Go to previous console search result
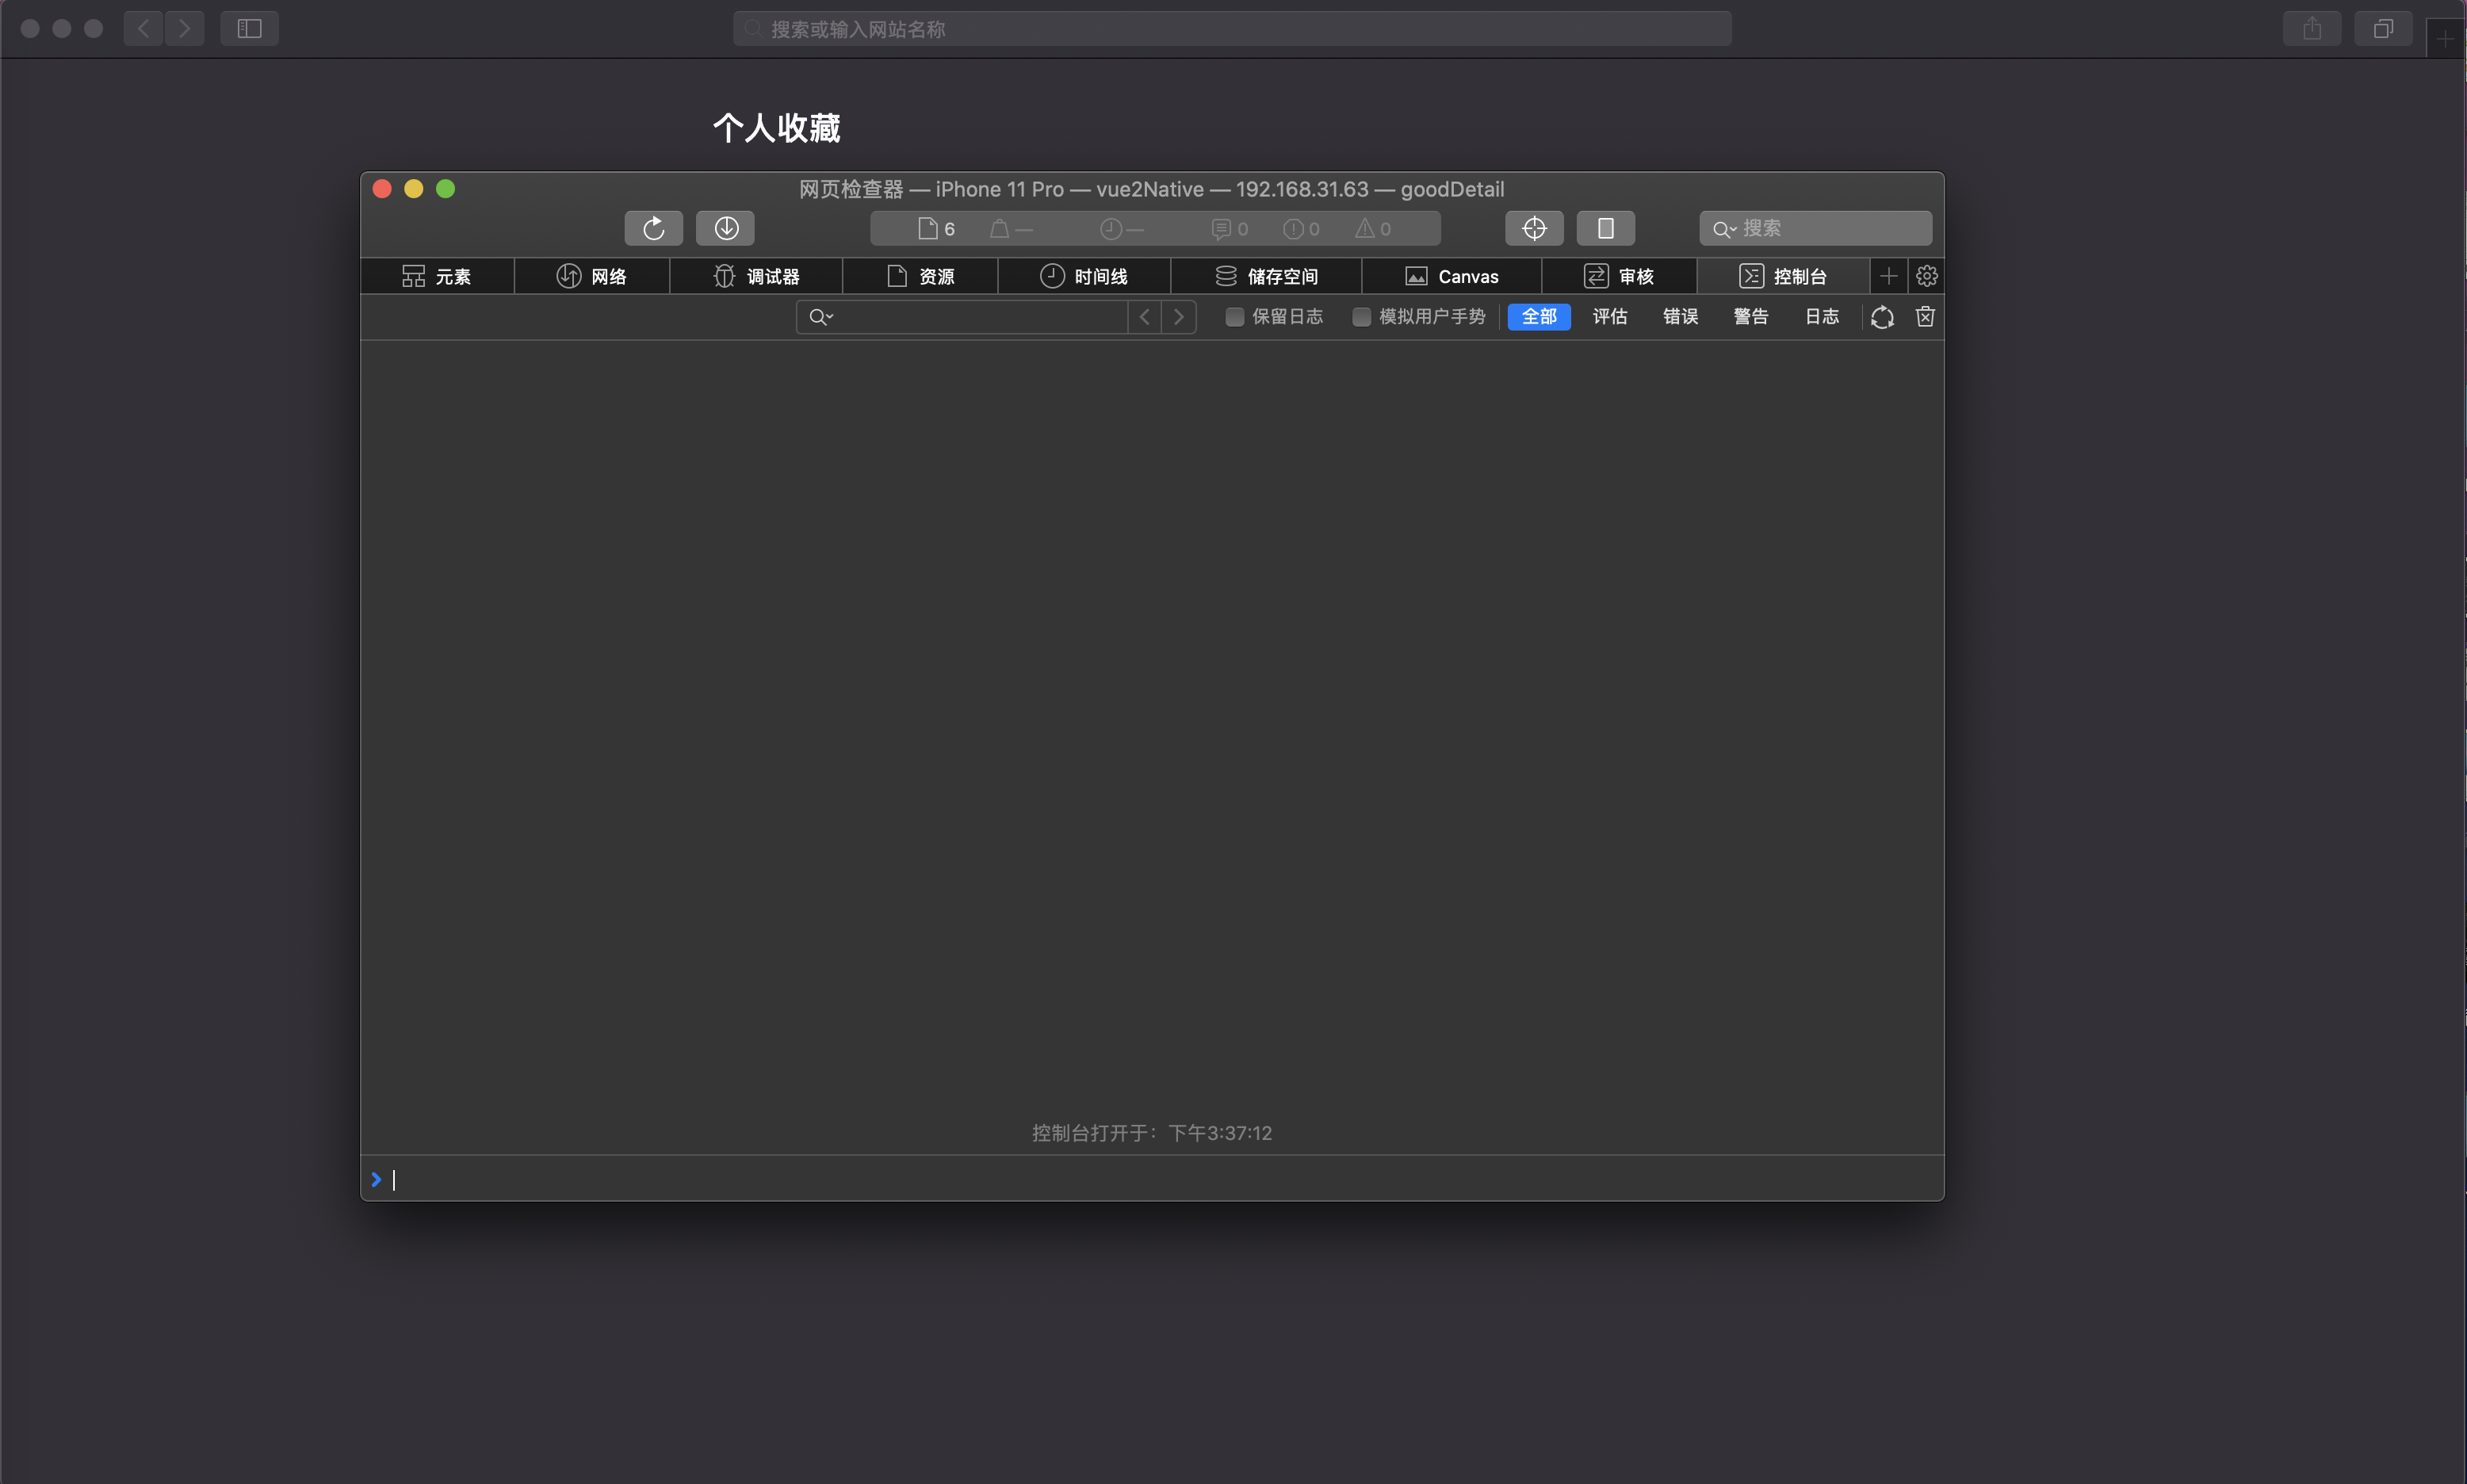This screenshot has height=1484, width=2467. point(1144,317)
